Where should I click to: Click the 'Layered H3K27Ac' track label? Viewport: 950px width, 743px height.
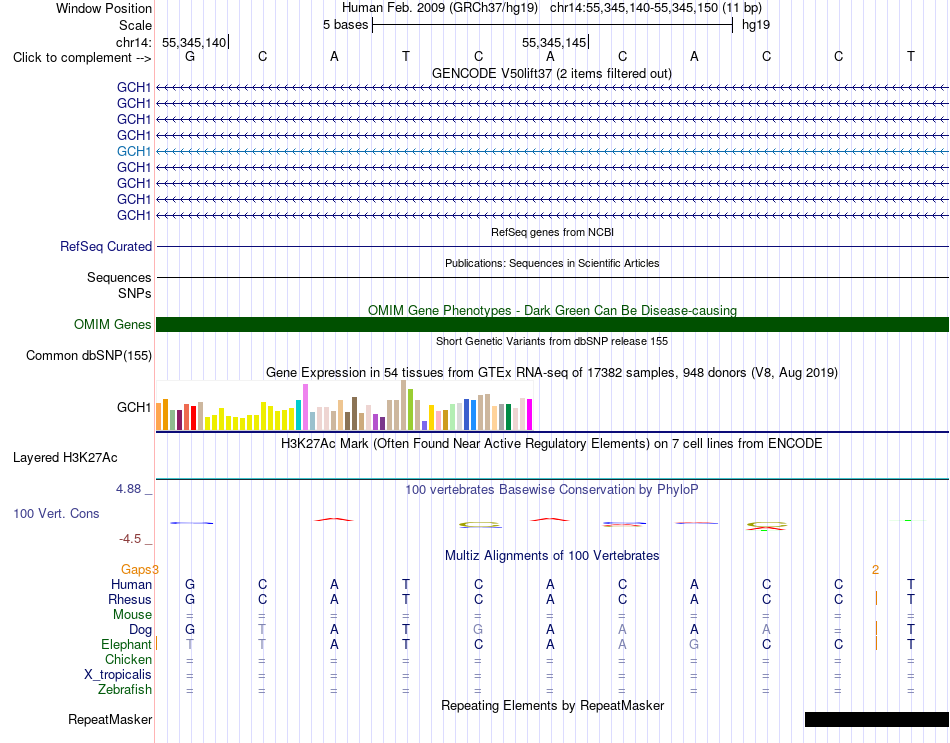pyautogui.click(x=65, y=458)
